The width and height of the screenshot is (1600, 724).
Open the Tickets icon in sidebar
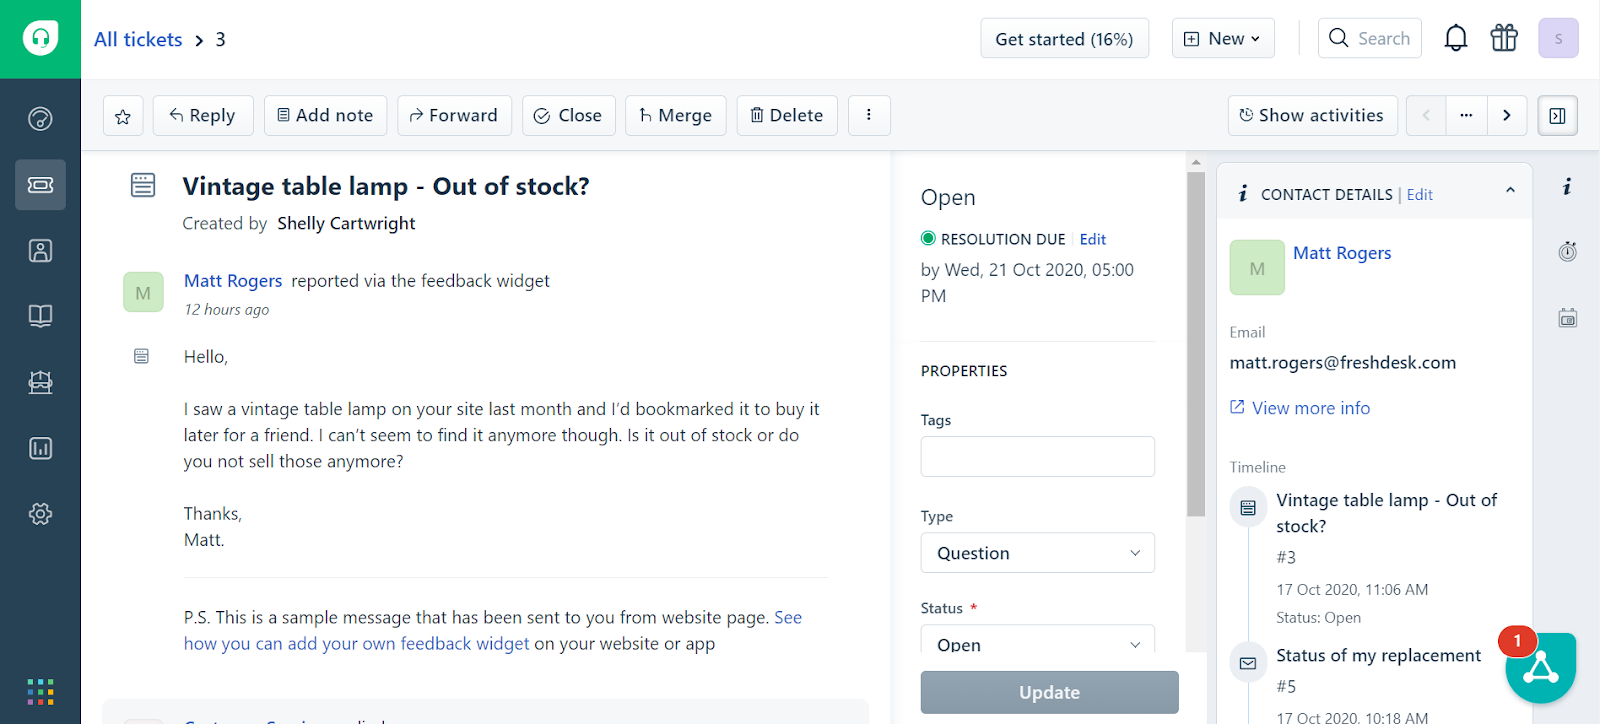40,185
